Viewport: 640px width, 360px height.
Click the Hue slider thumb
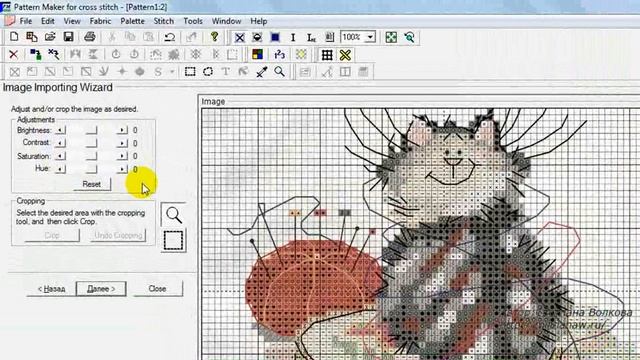point(92,169)
